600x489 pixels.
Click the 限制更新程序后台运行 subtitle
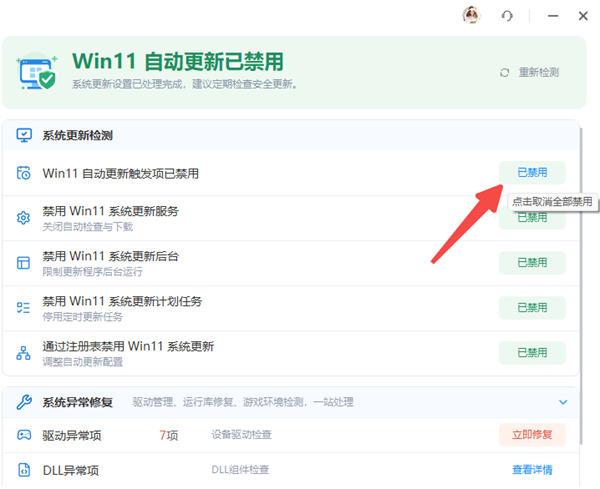tap(93, 272)
